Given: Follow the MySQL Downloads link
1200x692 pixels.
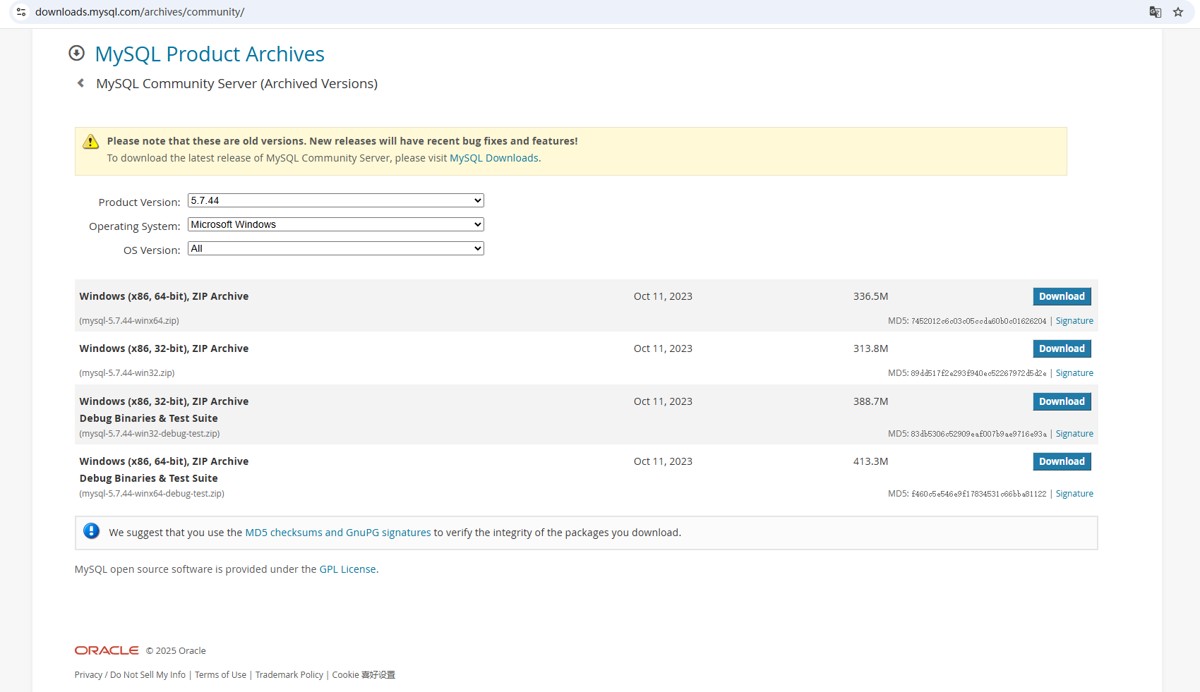Looking at the screenshot, I should tap(494, 158).
